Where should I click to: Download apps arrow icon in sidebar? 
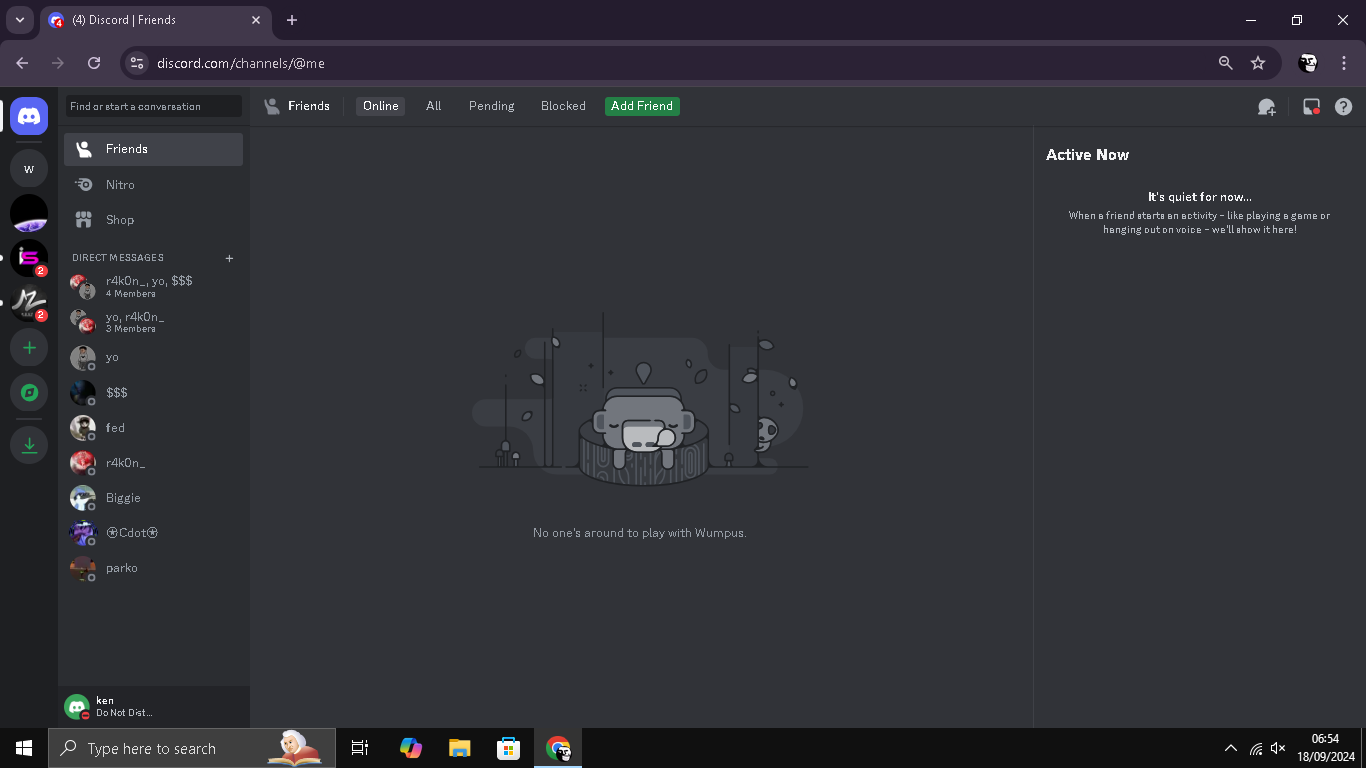tap(29, 445)
